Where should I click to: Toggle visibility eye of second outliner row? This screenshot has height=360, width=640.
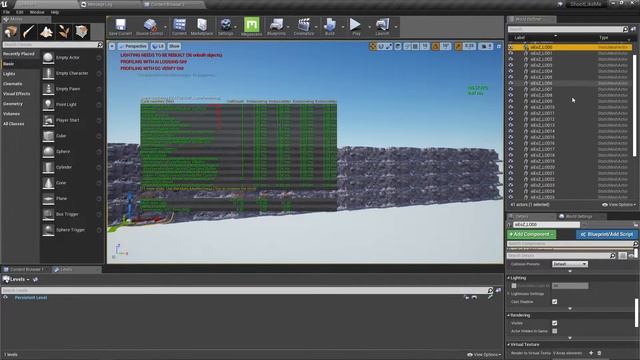tap(511, 53)
